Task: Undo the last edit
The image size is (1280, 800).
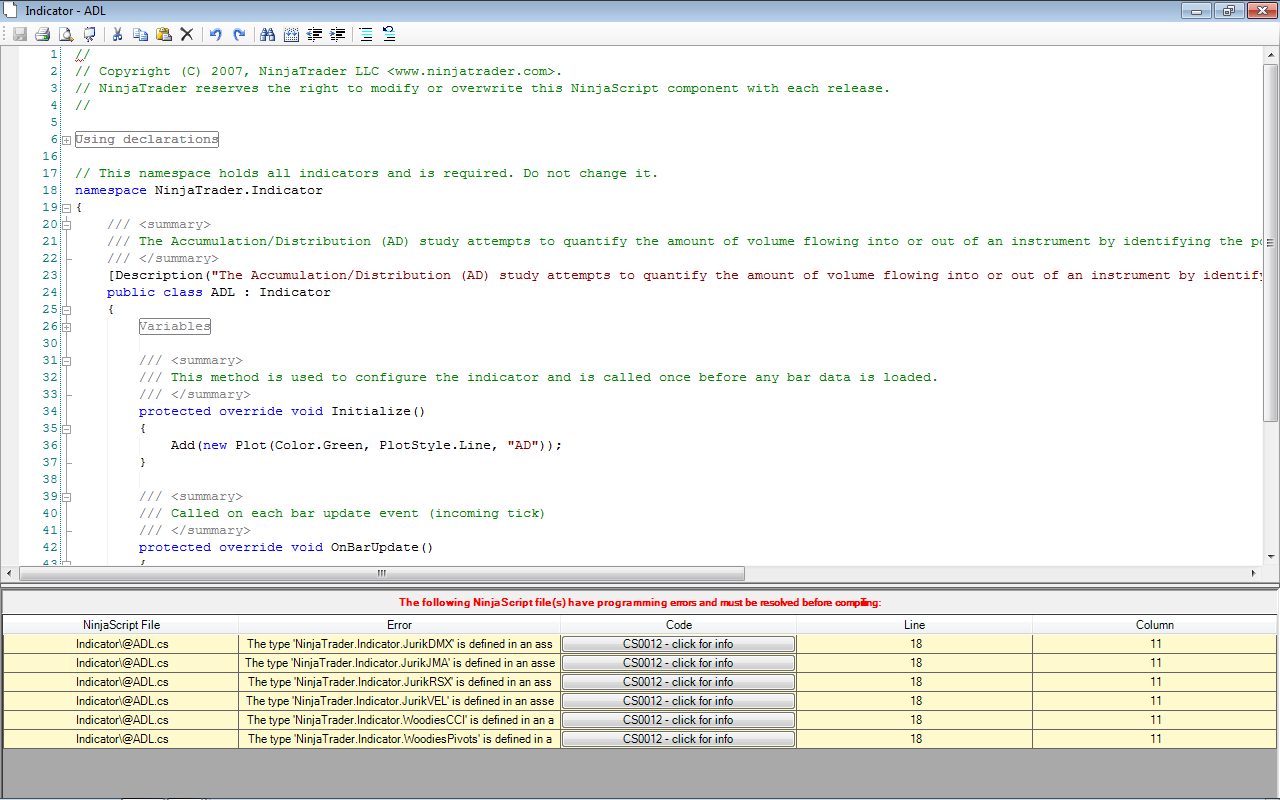Action: (x=215, y=34)
